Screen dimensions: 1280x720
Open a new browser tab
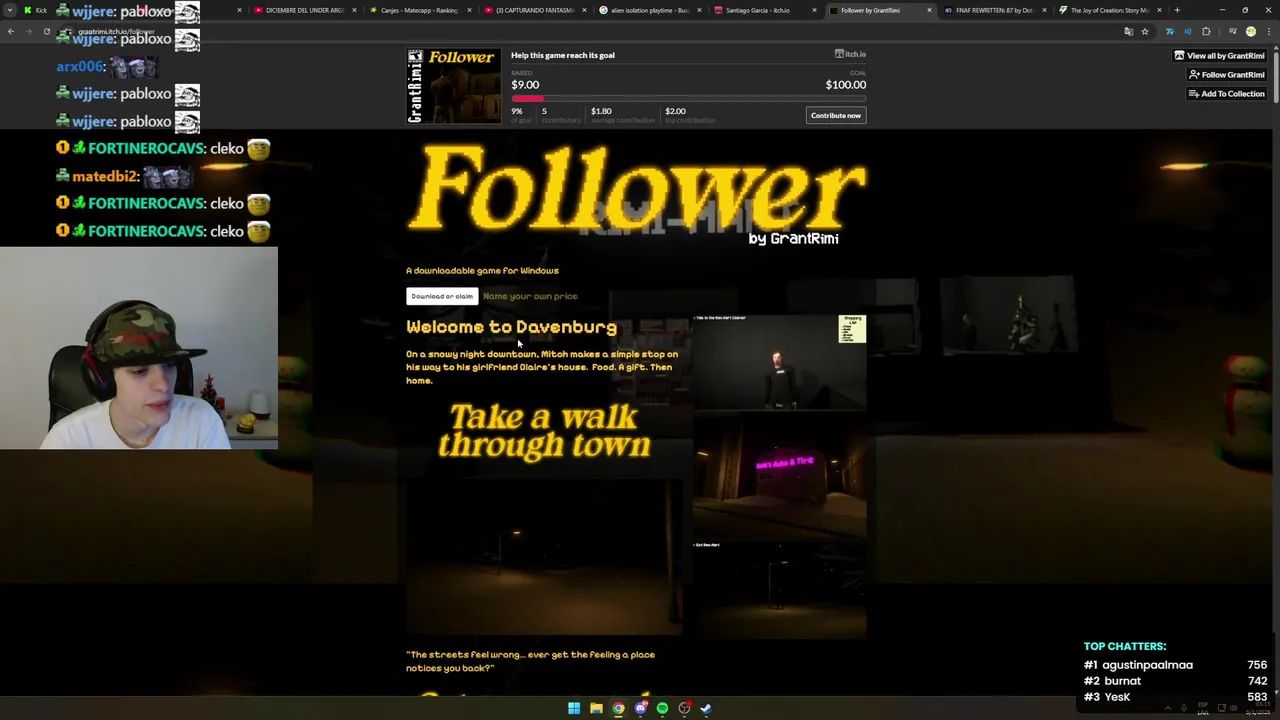pos(1177,10)
